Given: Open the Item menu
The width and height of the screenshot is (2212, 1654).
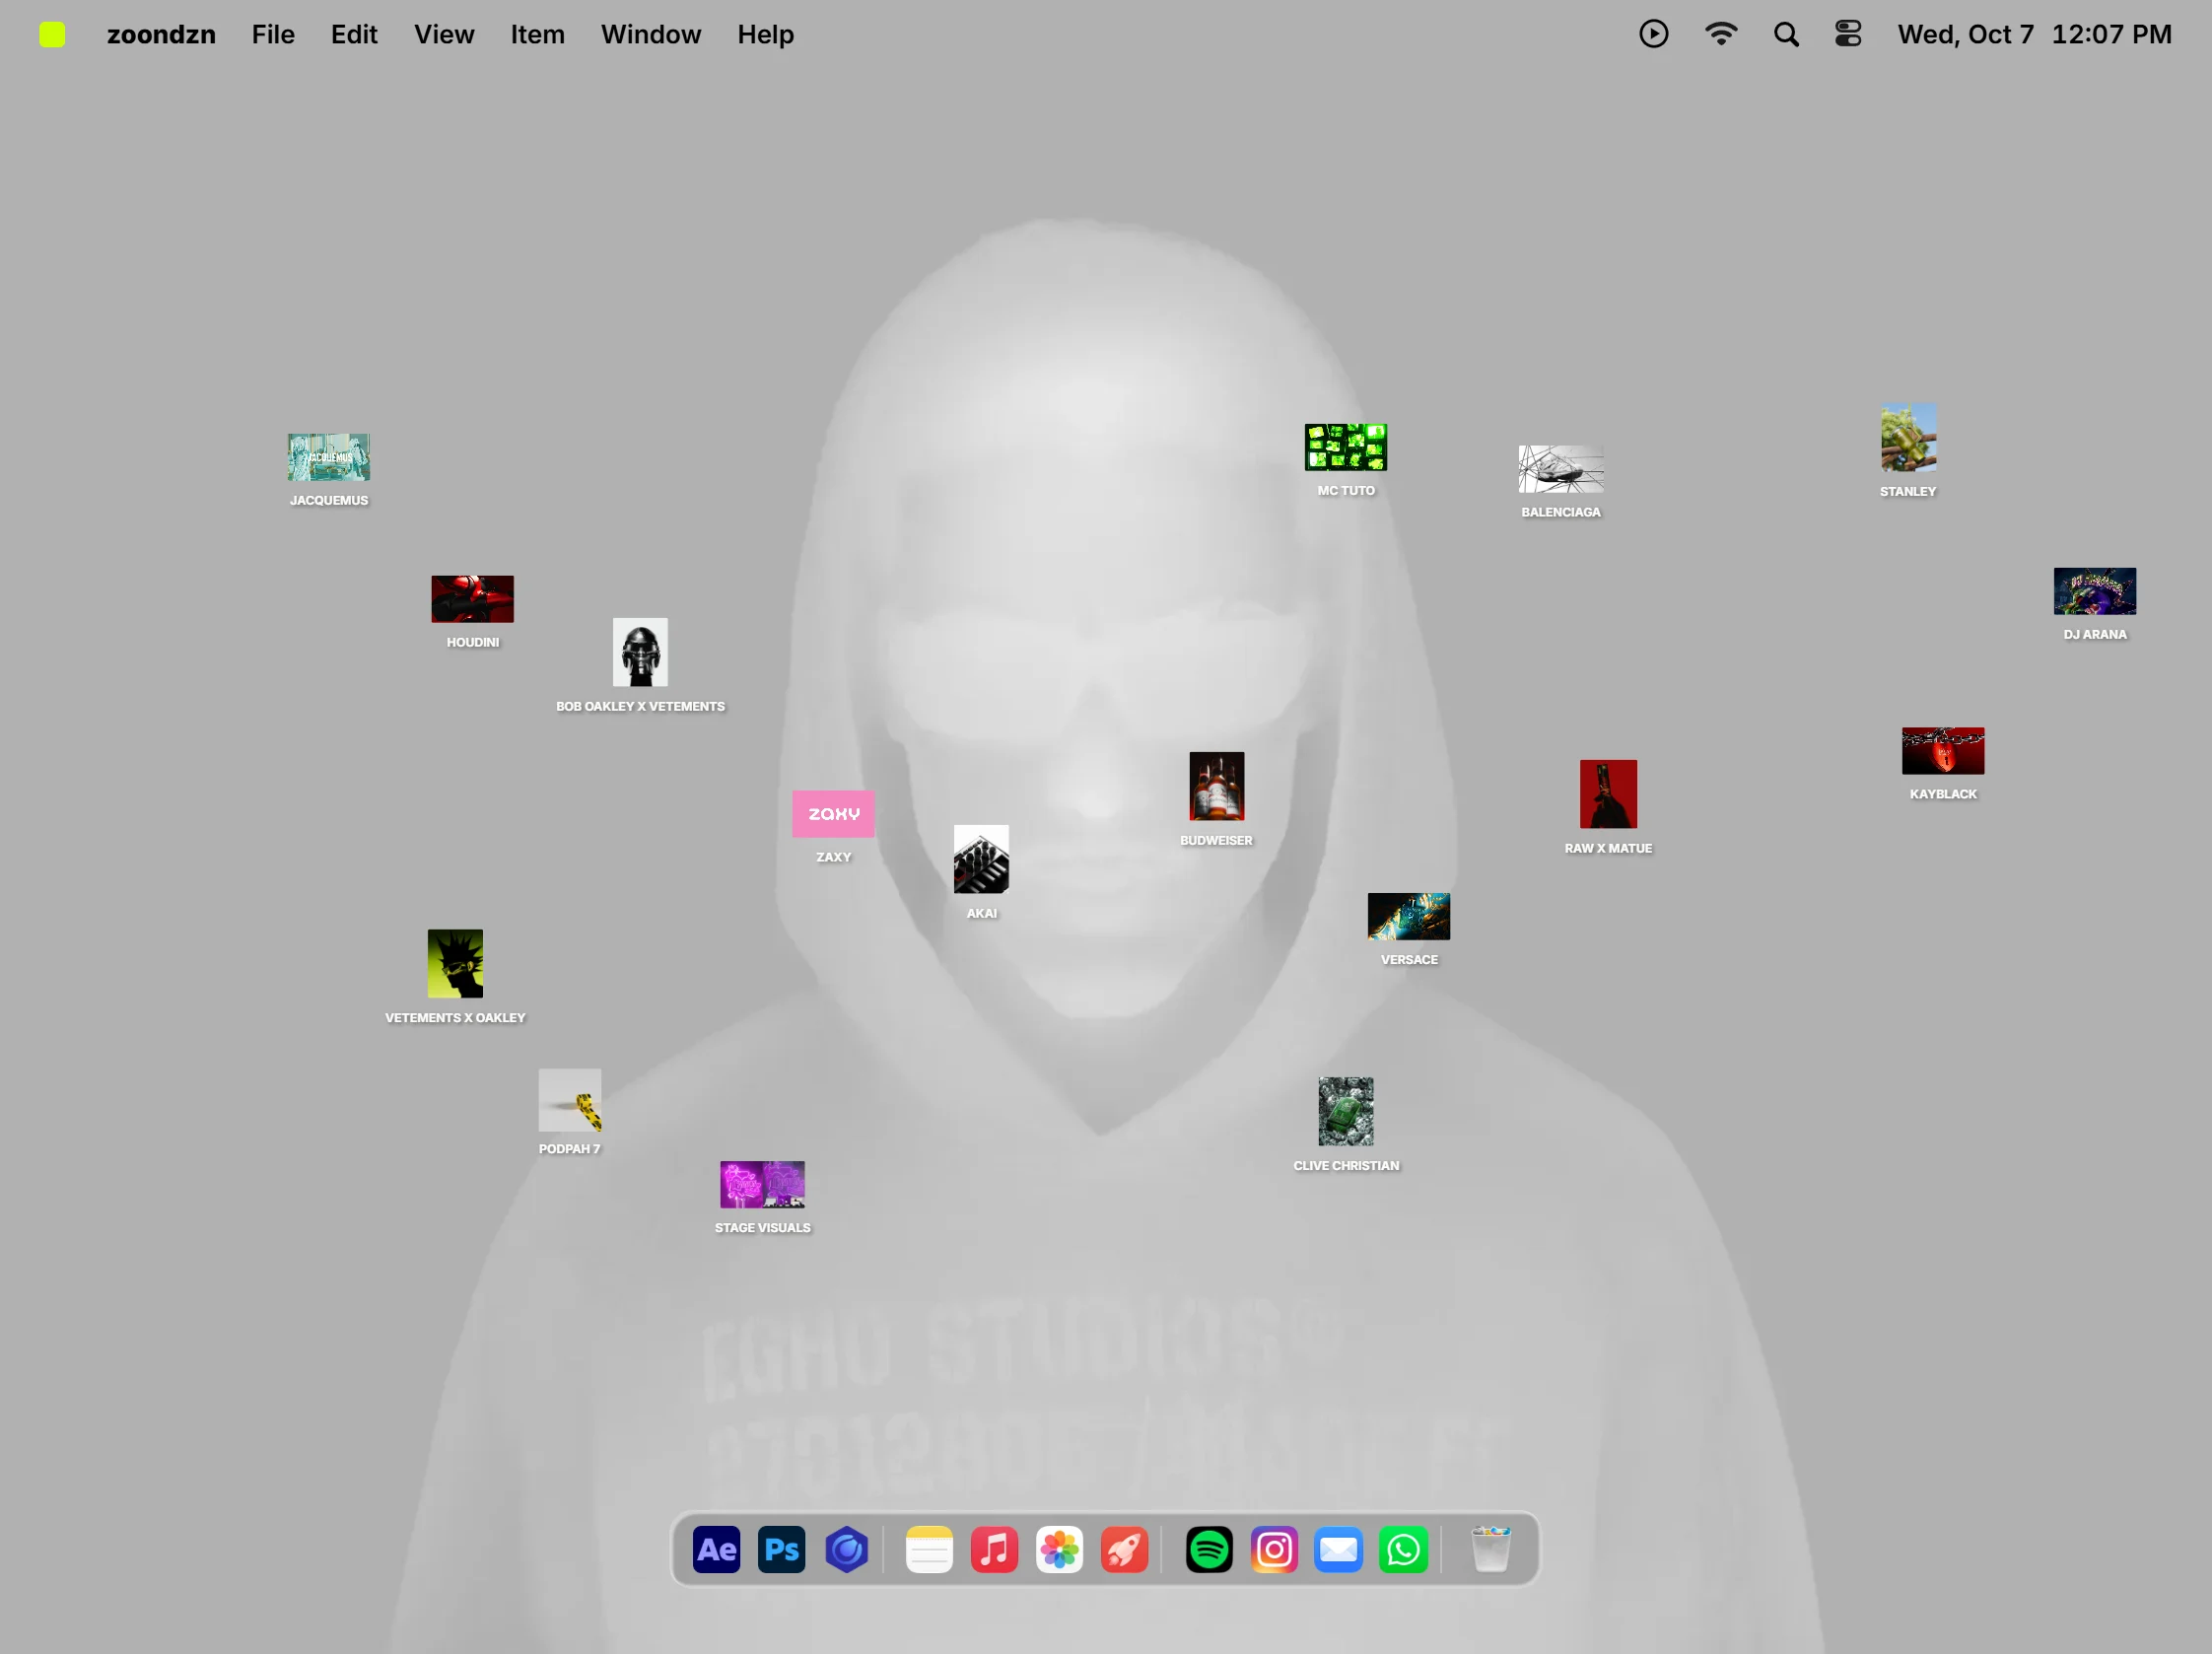Looking at the screenshot, I should [x=537, y=34].
